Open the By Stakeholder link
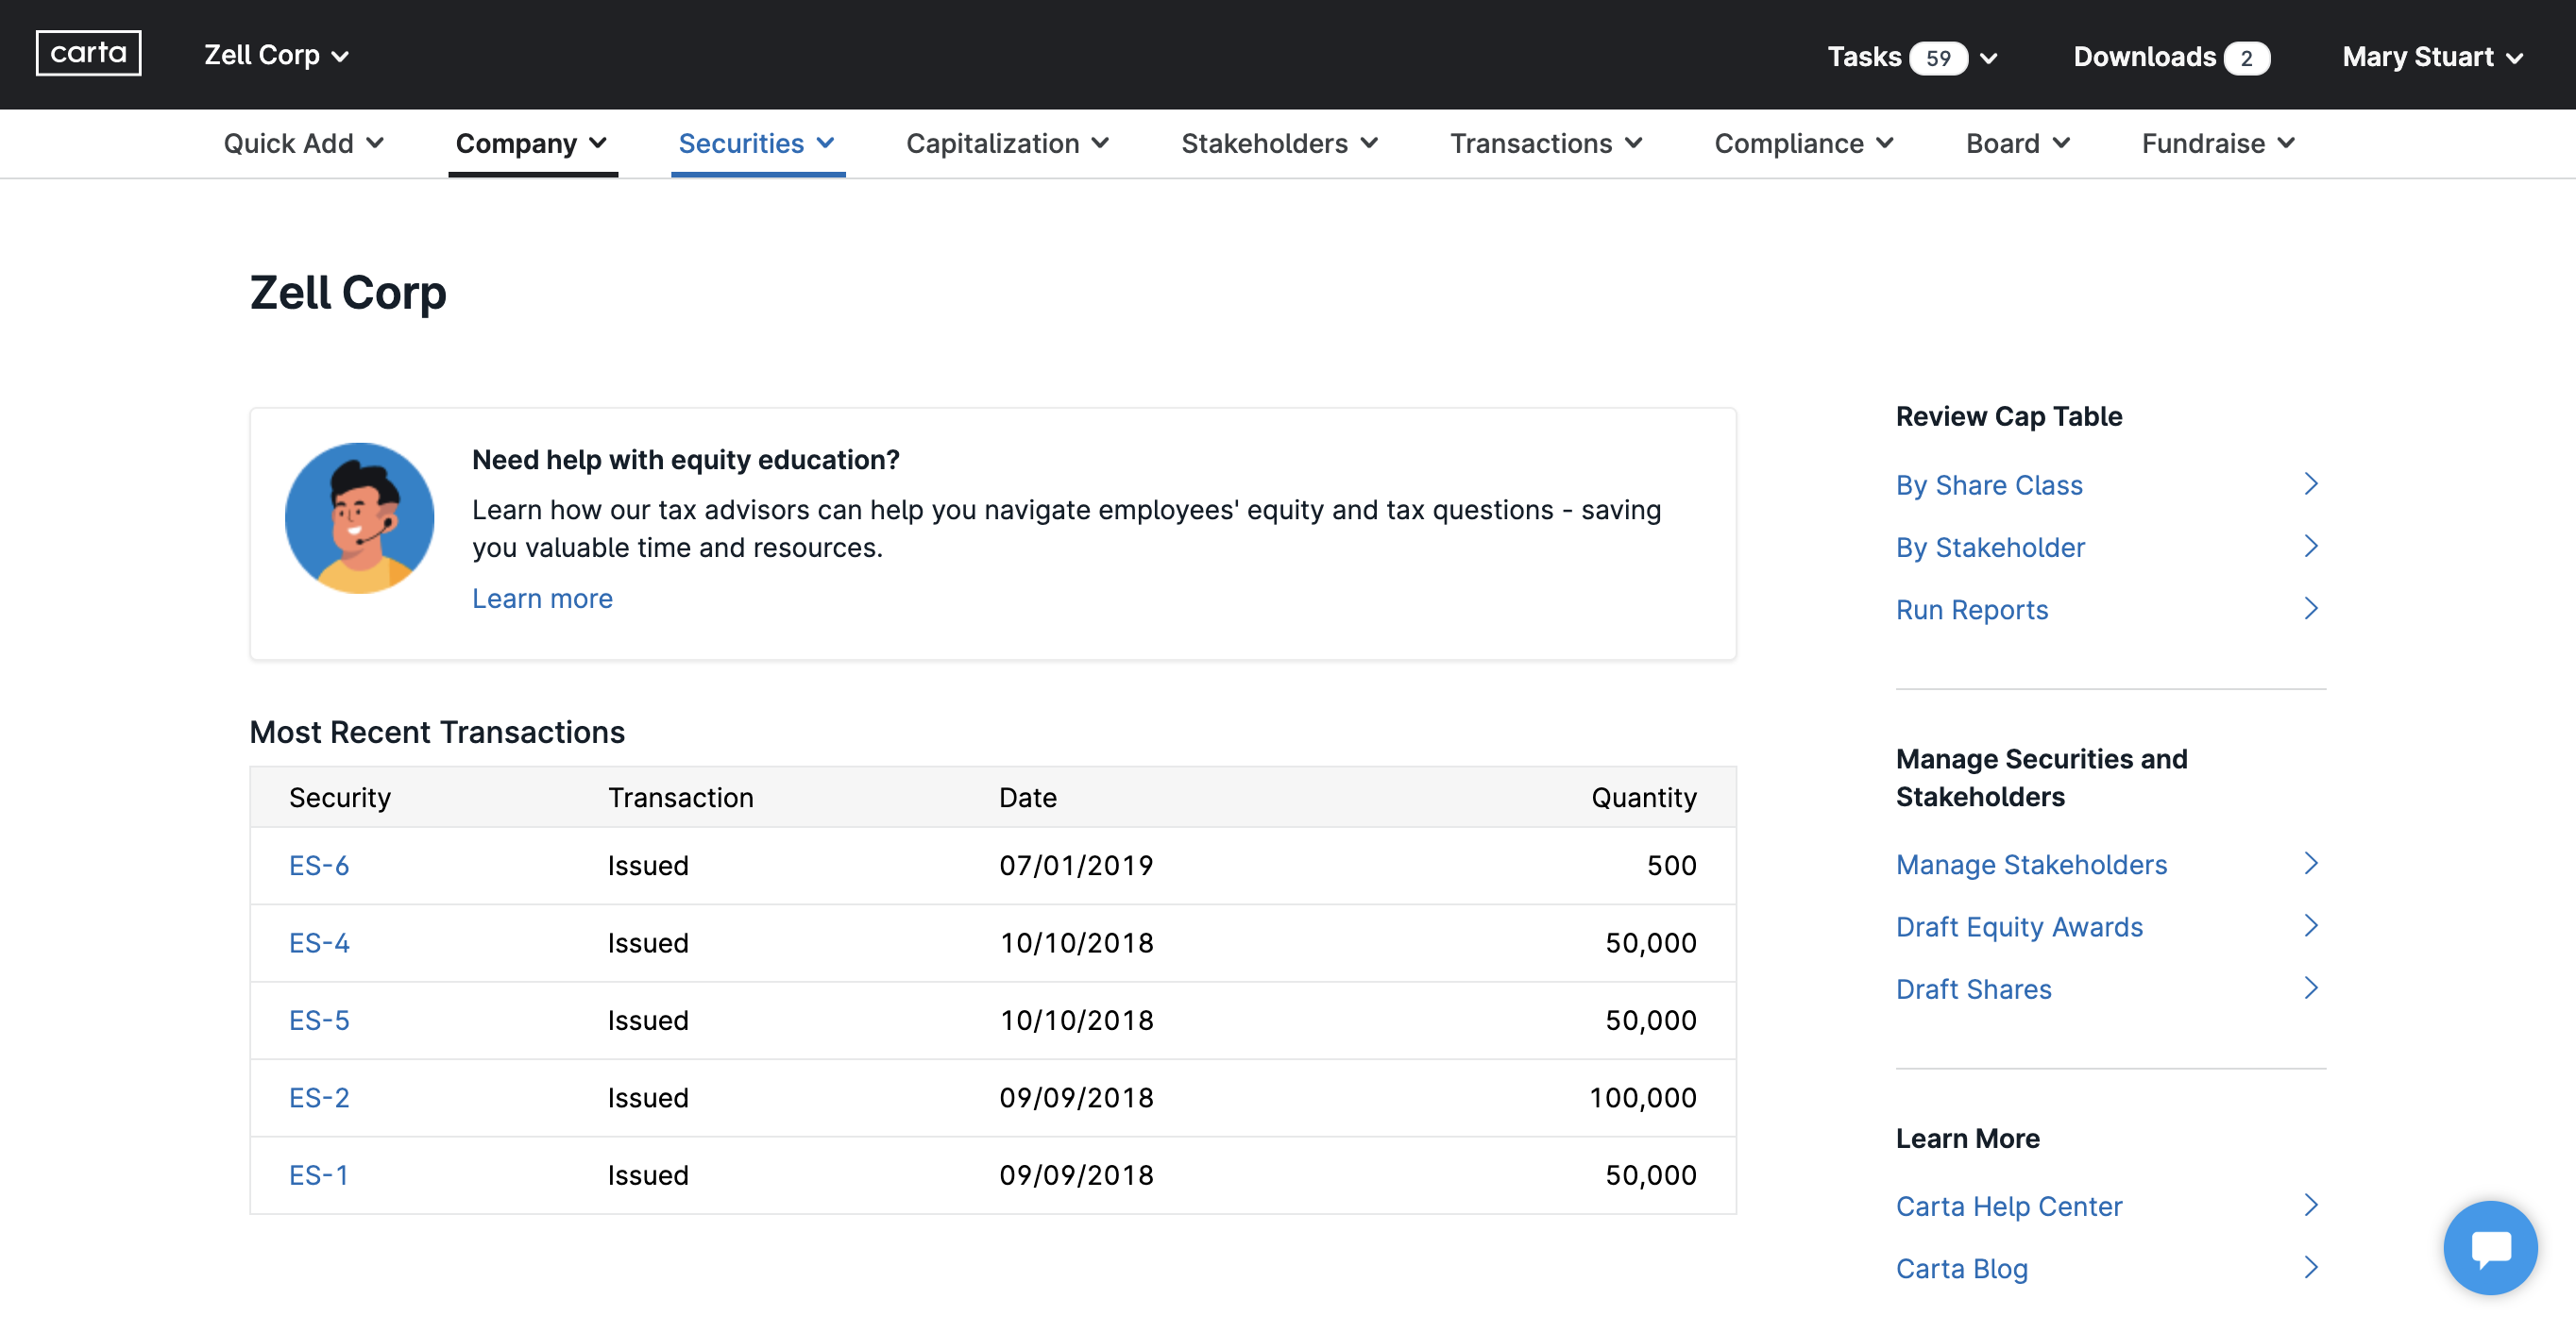The width and height of the screenshot is (2576, 1333). point(1990,547)
